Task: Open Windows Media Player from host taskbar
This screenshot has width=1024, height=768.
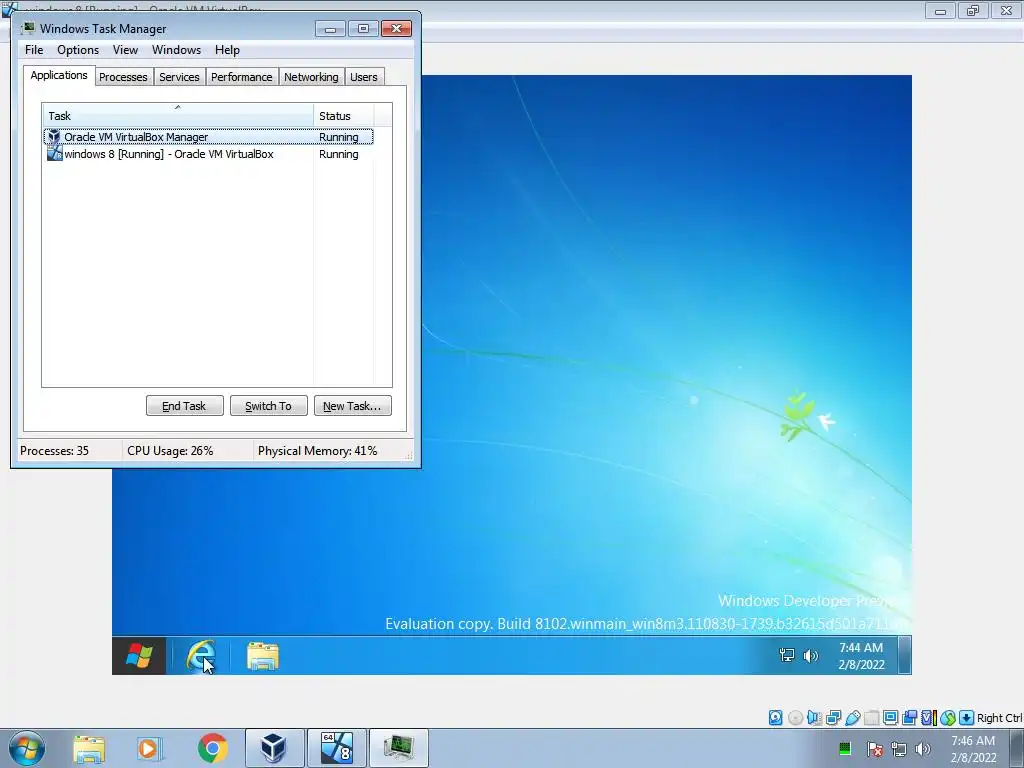Action: click(150, 748)
